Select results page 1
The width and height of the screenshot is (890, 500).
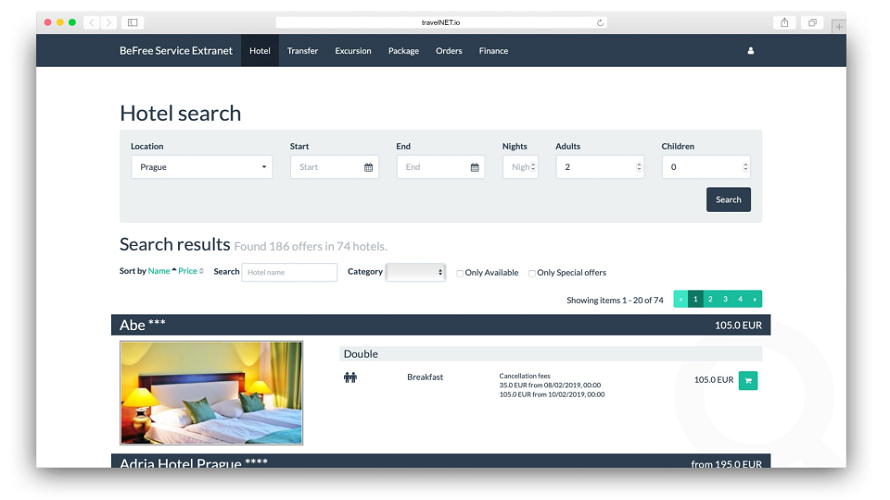tap(695, 299)
